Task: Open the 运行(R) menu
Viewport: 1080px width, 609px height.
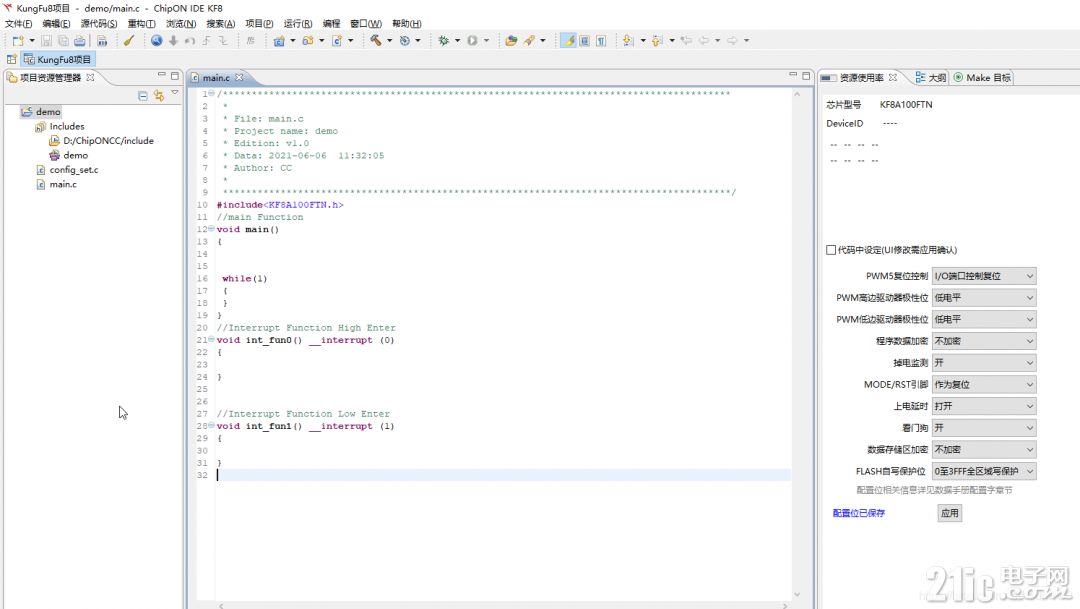Action: 298,23
